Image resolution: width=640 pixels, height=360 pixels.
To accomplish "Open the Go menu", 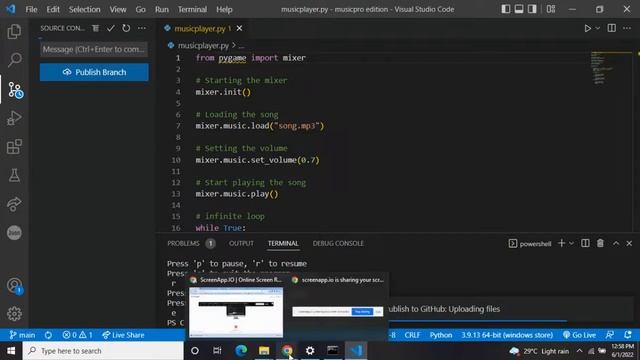I will [140, 9].
